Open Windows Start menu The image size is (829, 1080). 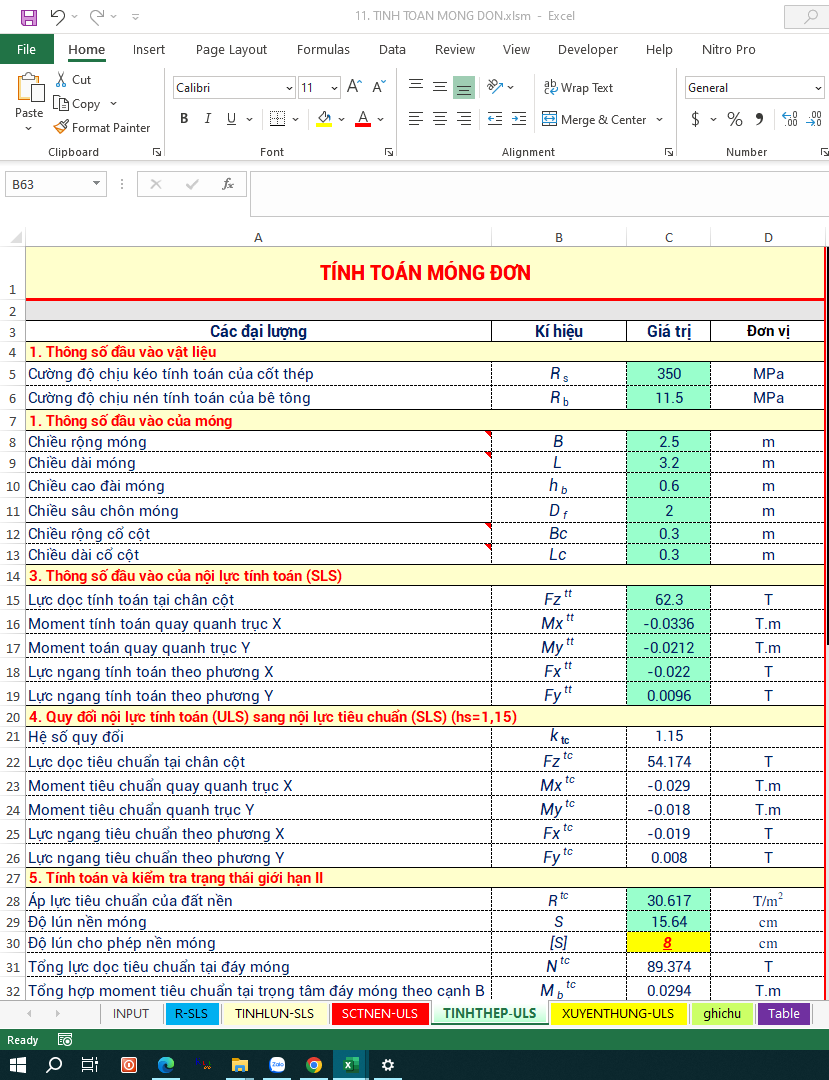point(17,1065)
